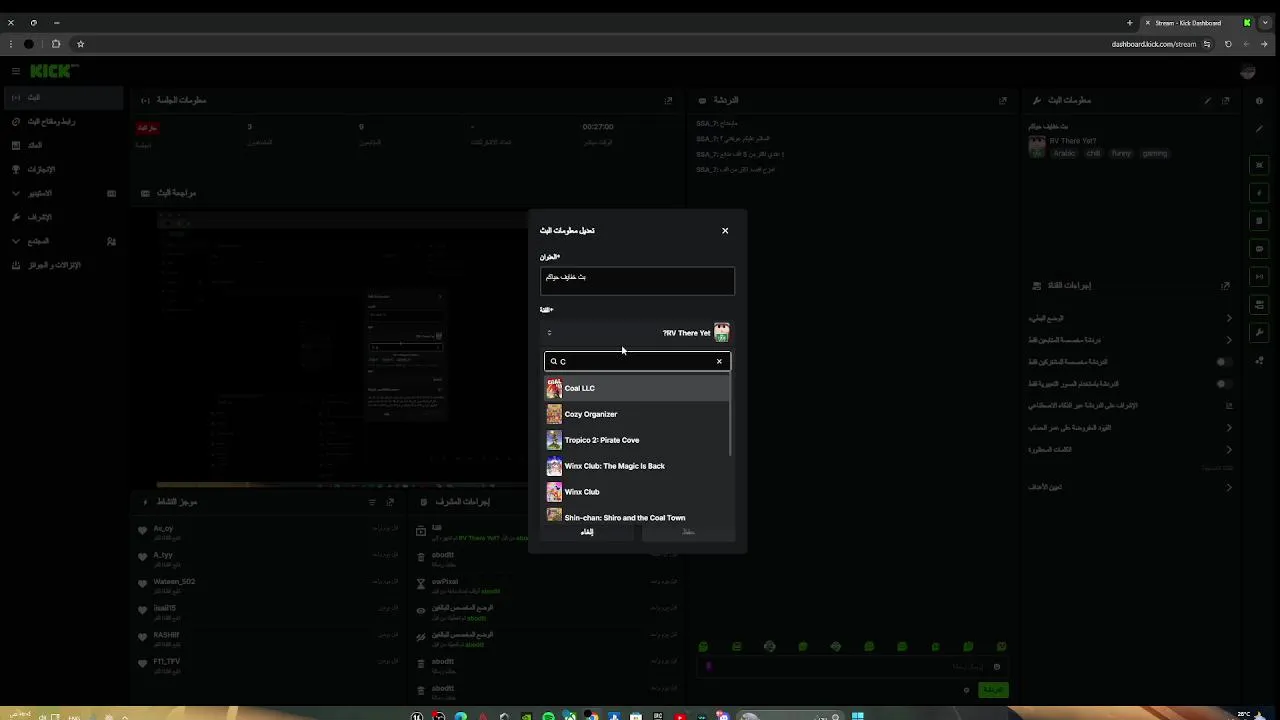Pick Tropico 2: Pirate Cove category

637,440
